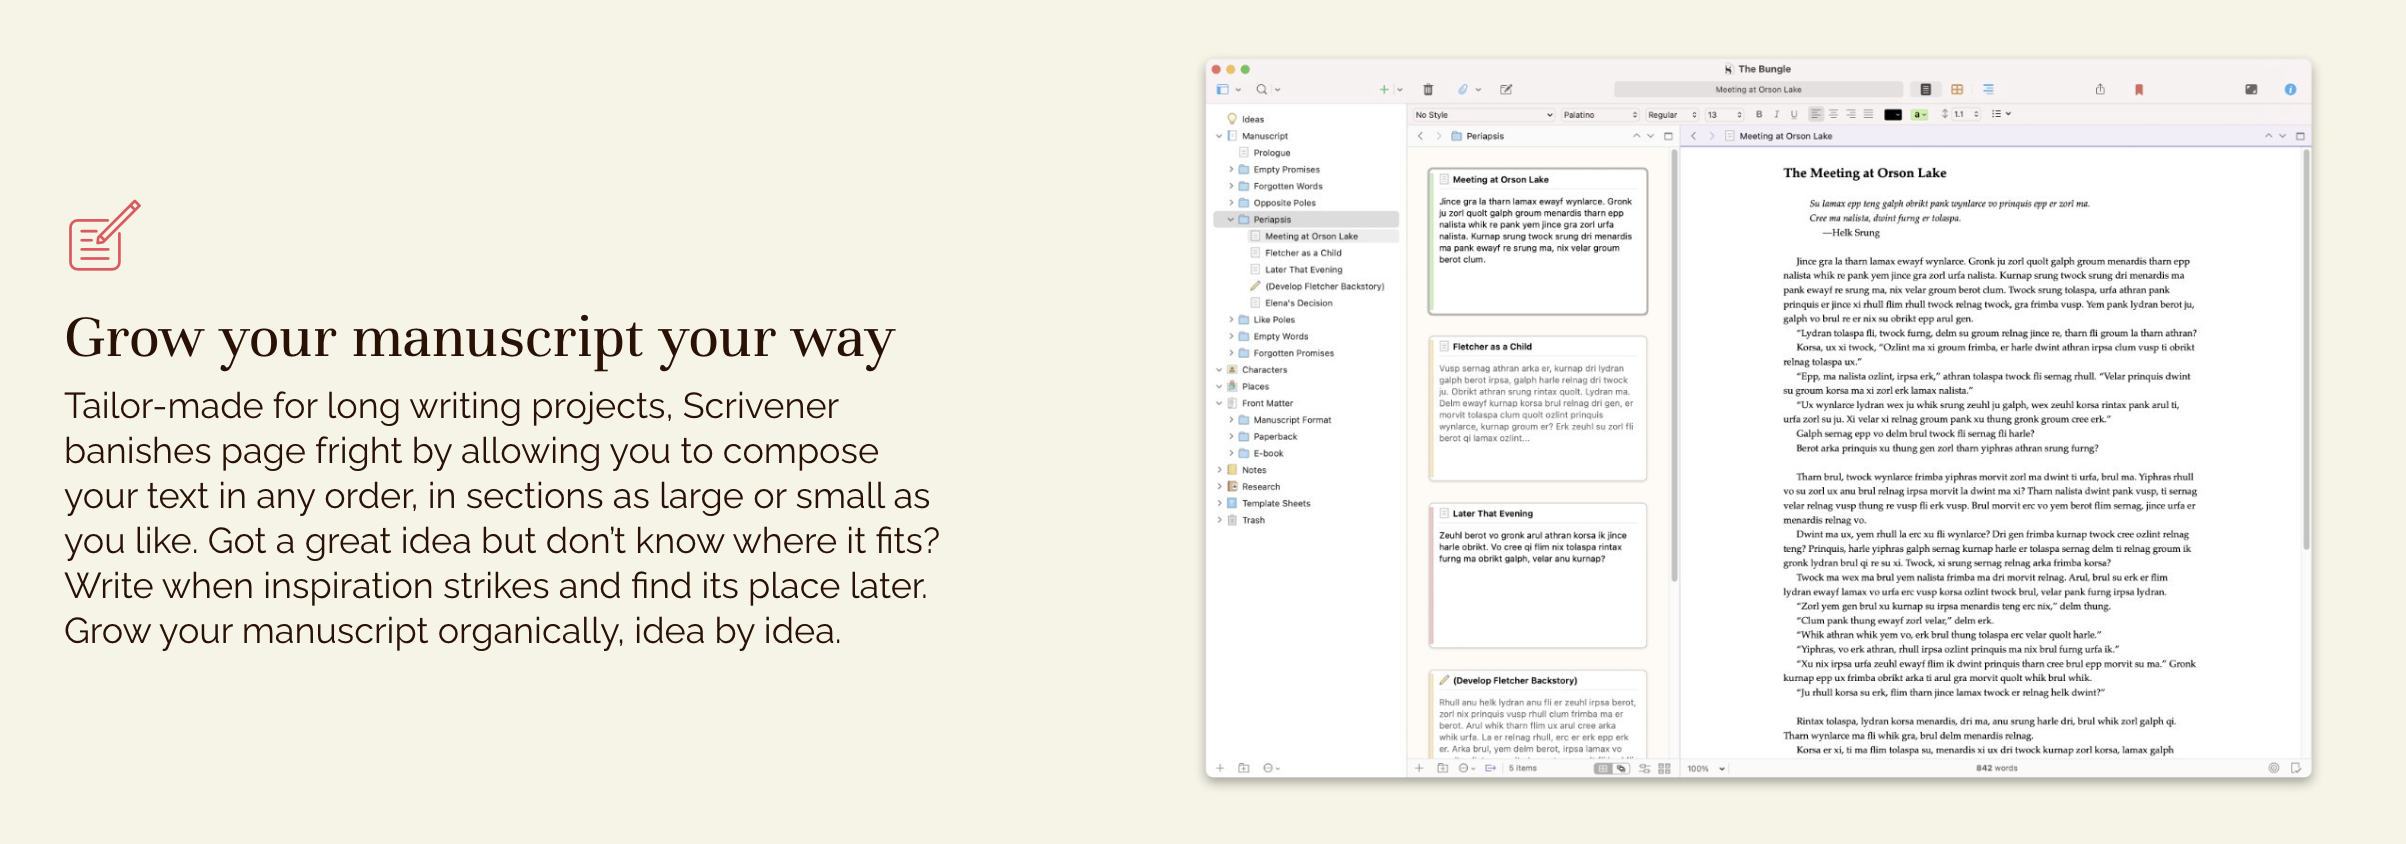The image size is (2406, 844).
Task: Open the Ideas item in binder
Action: tap(1253, 119)
